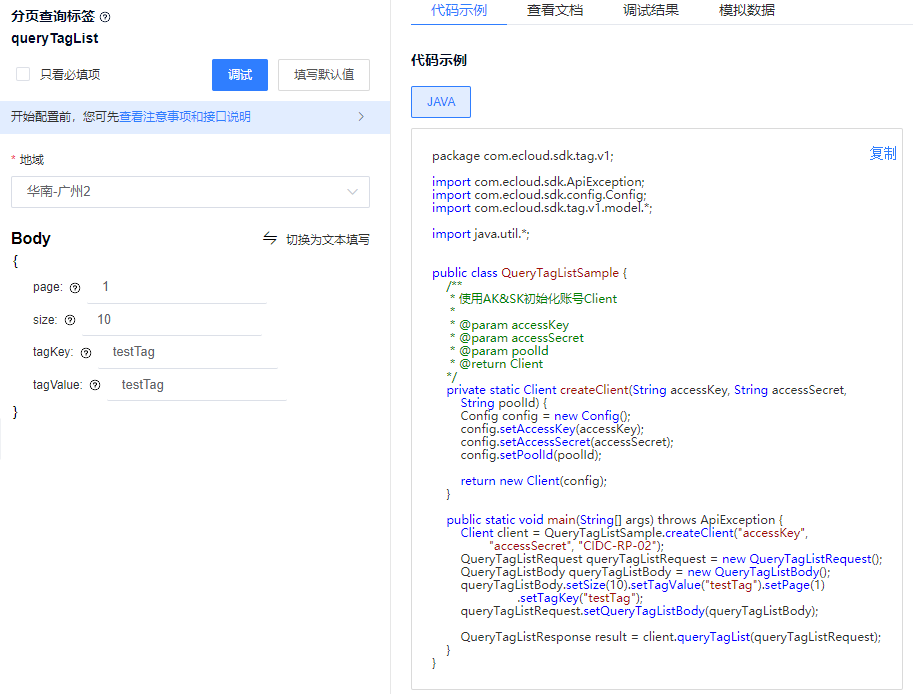913x694 pixels.
Task: Click the QueryTagListResponse result code line
Action: pos(671,637)
